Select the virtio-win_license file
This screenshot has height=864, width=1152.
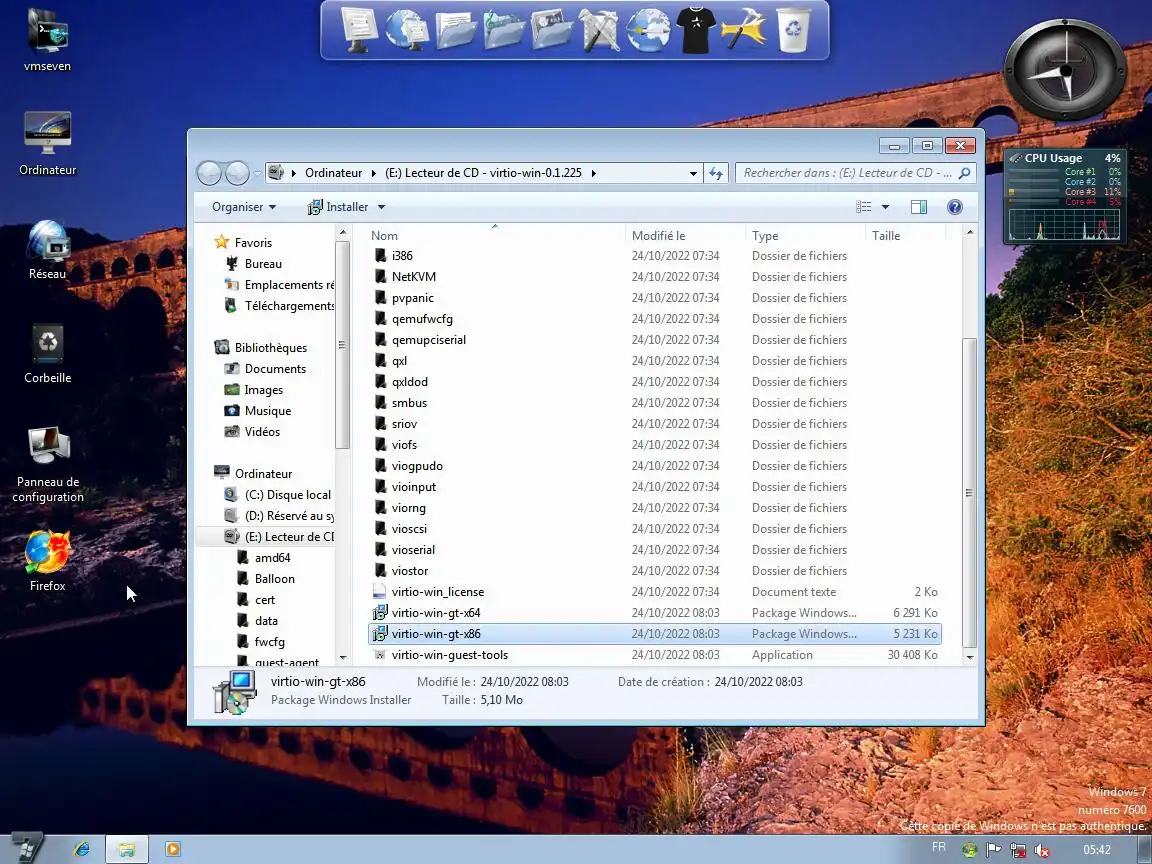click(438, 592)
